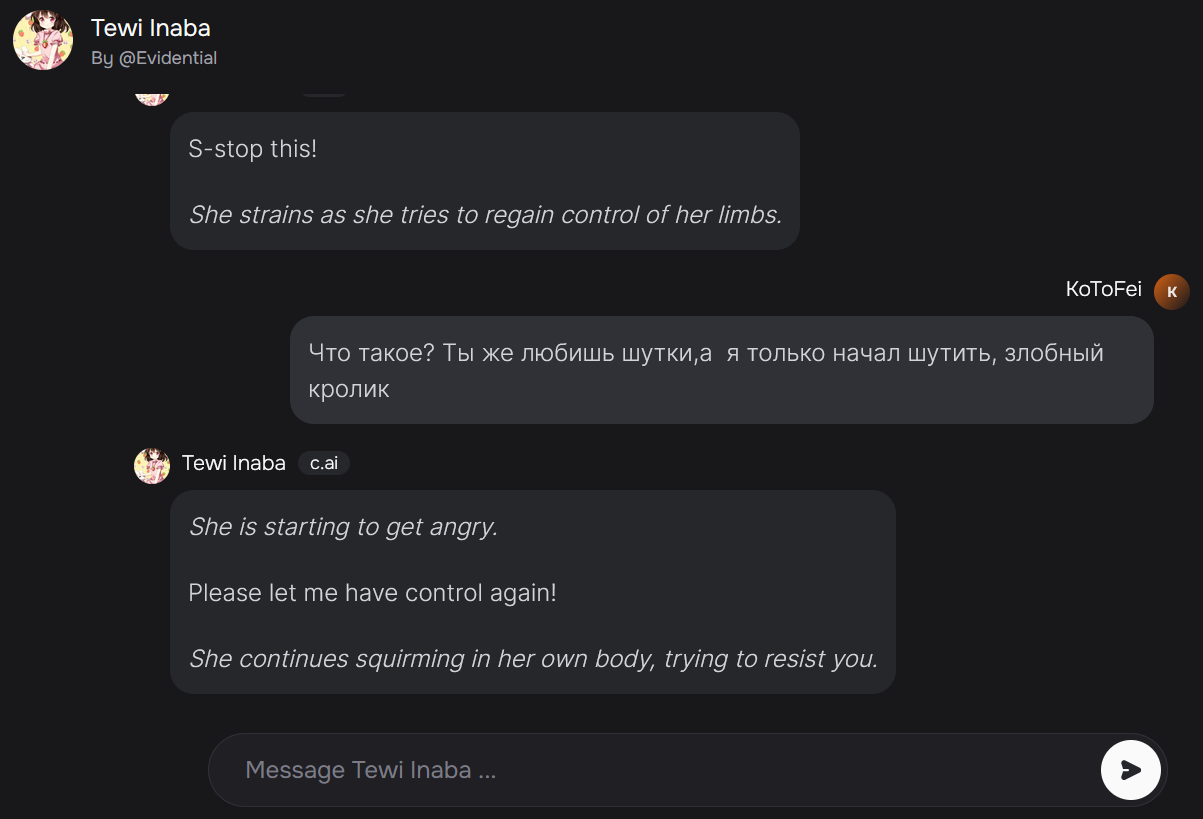This screenshot has height=819, width=1203.
Task: Click the KoToFei user avatar circle
Action: pos(1171,291)
